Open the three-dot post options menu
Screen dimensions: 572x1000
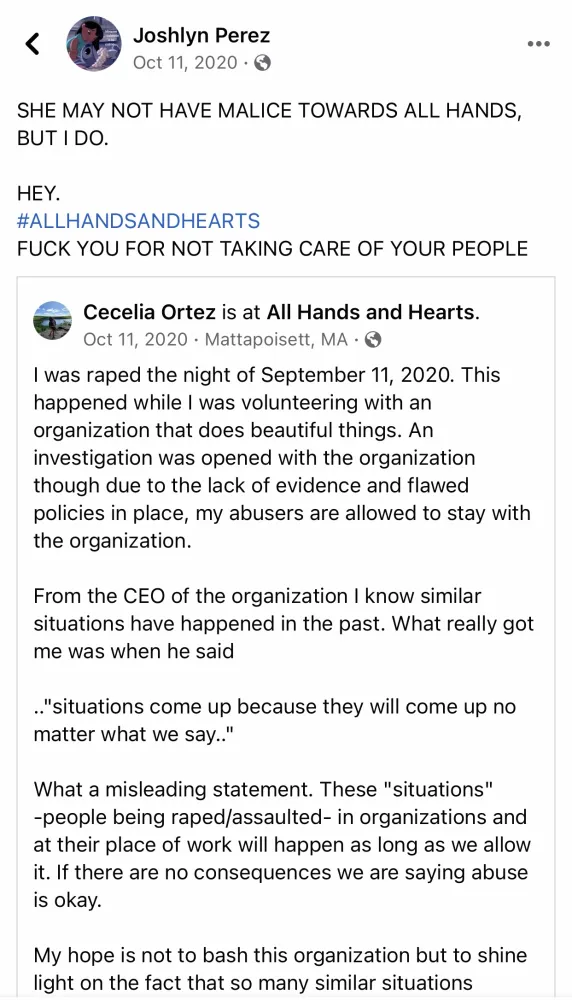(x=539, y=44)
